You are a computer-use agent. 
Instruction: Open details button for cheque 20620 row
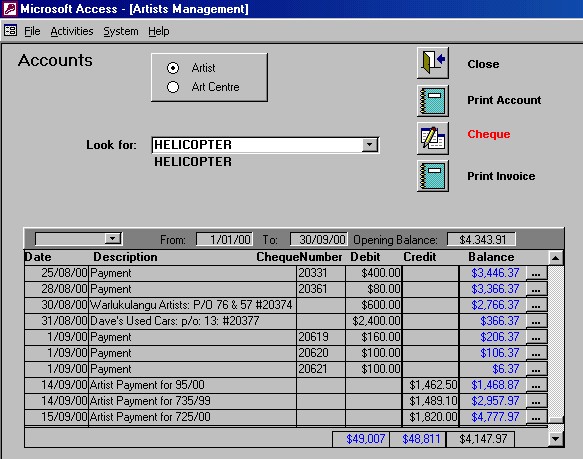click(536, 353)
